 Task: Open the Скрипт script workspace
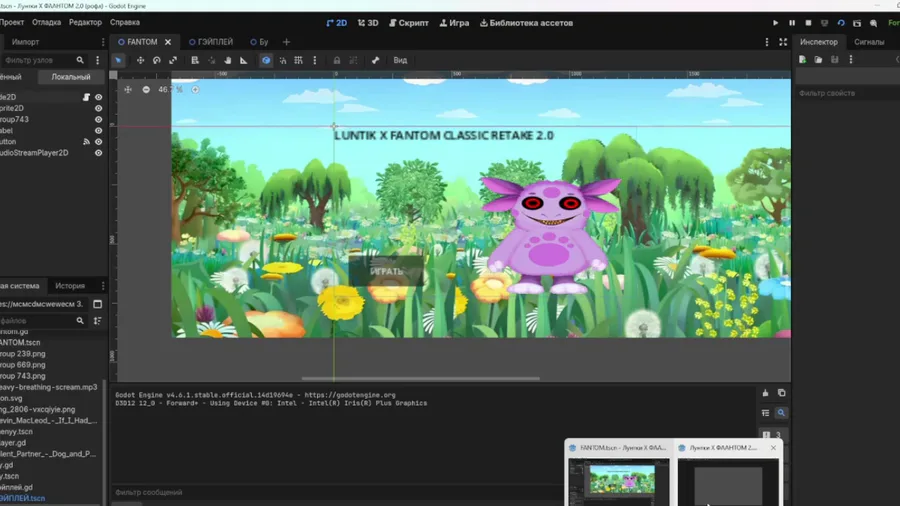pyautogui.click(x=409, y=23)
